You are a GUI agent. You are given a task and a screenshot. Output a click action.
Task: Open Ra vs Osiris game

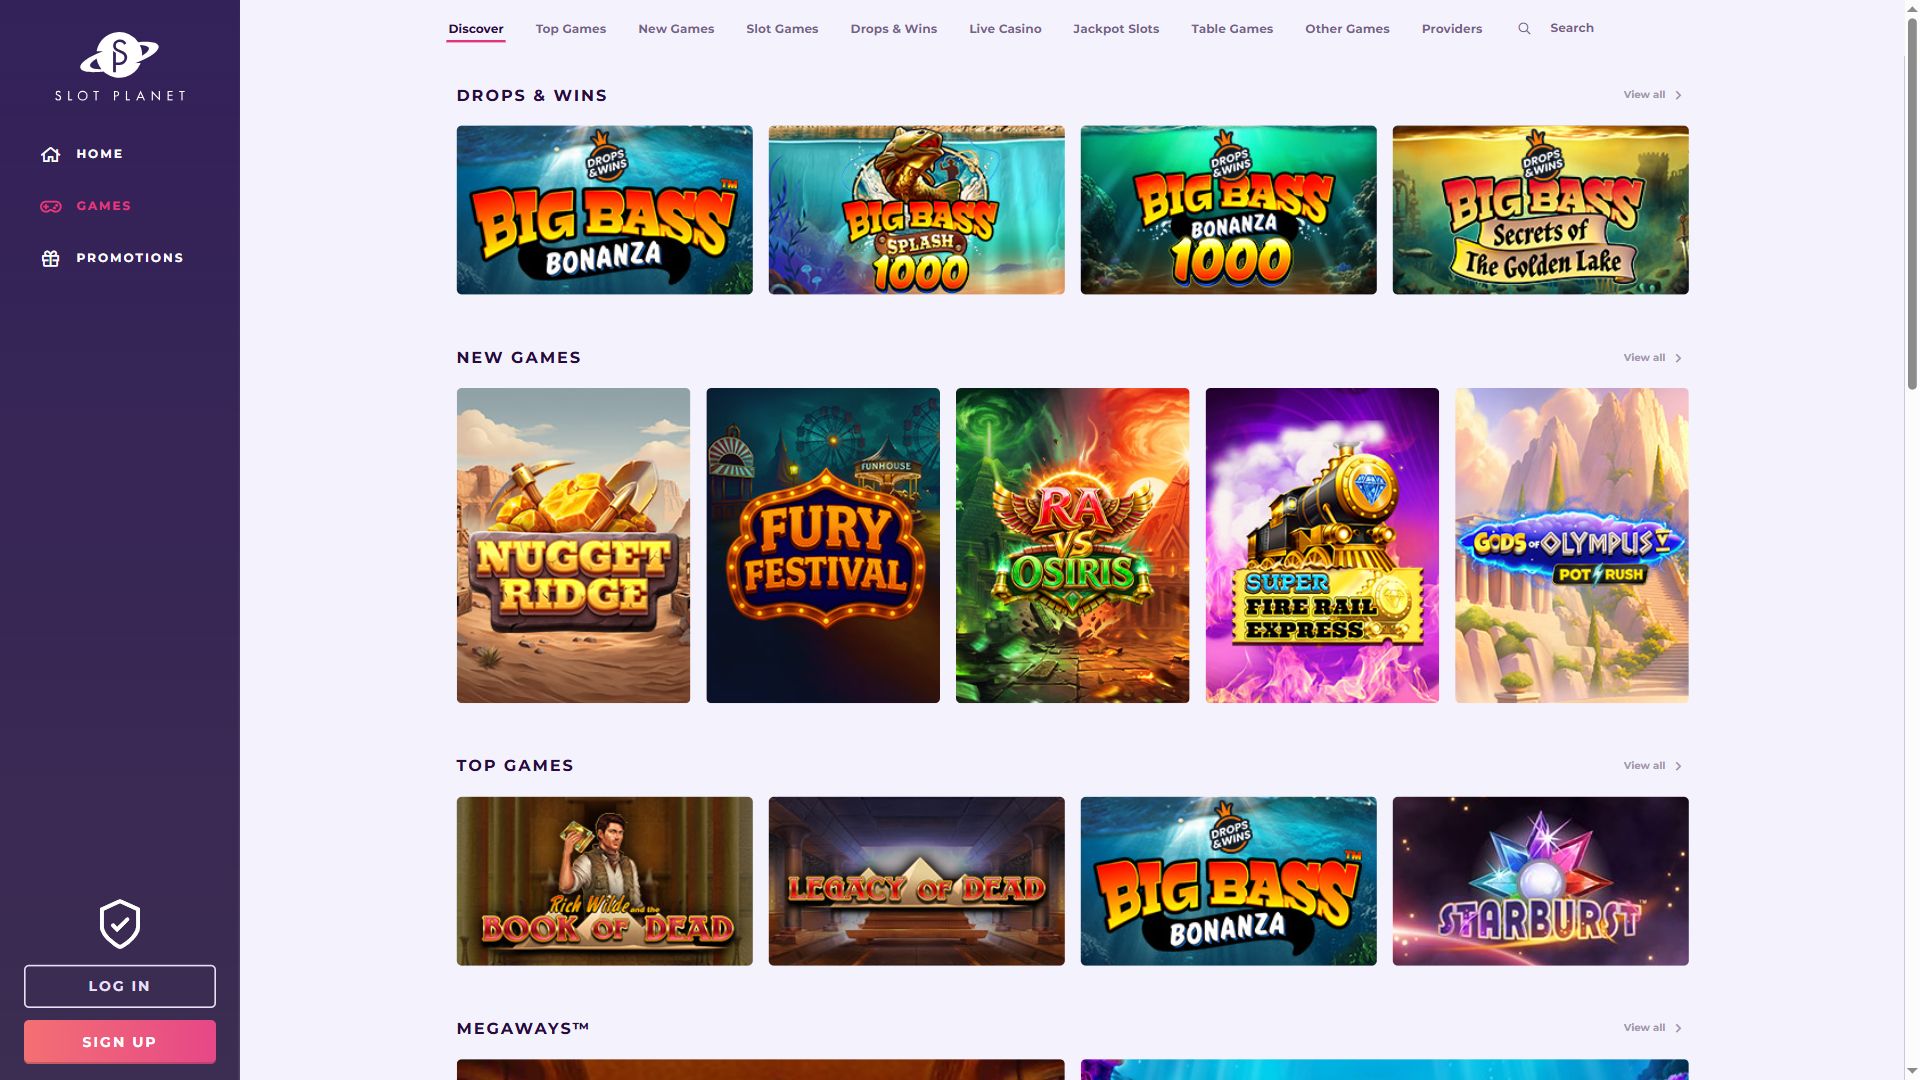point(1072,545)
